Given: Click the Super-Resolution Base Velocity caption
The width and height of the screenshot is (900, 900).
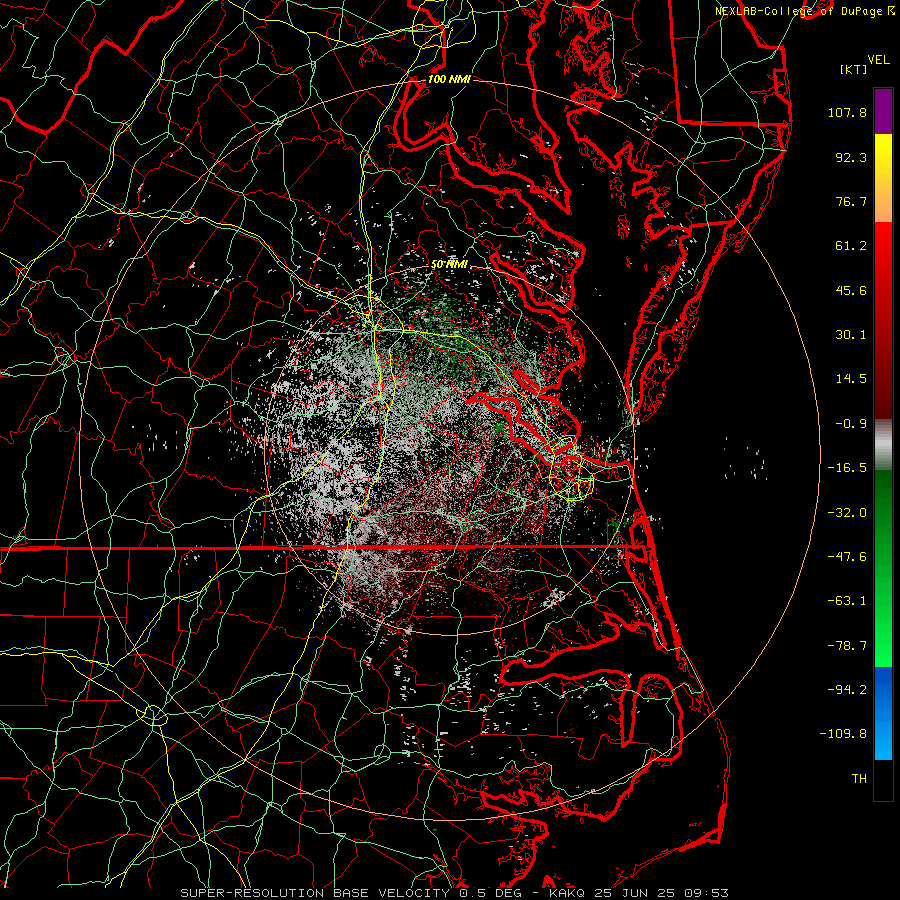Looking at the screenshot, I should pyautogui.click(x=455, y=893).
